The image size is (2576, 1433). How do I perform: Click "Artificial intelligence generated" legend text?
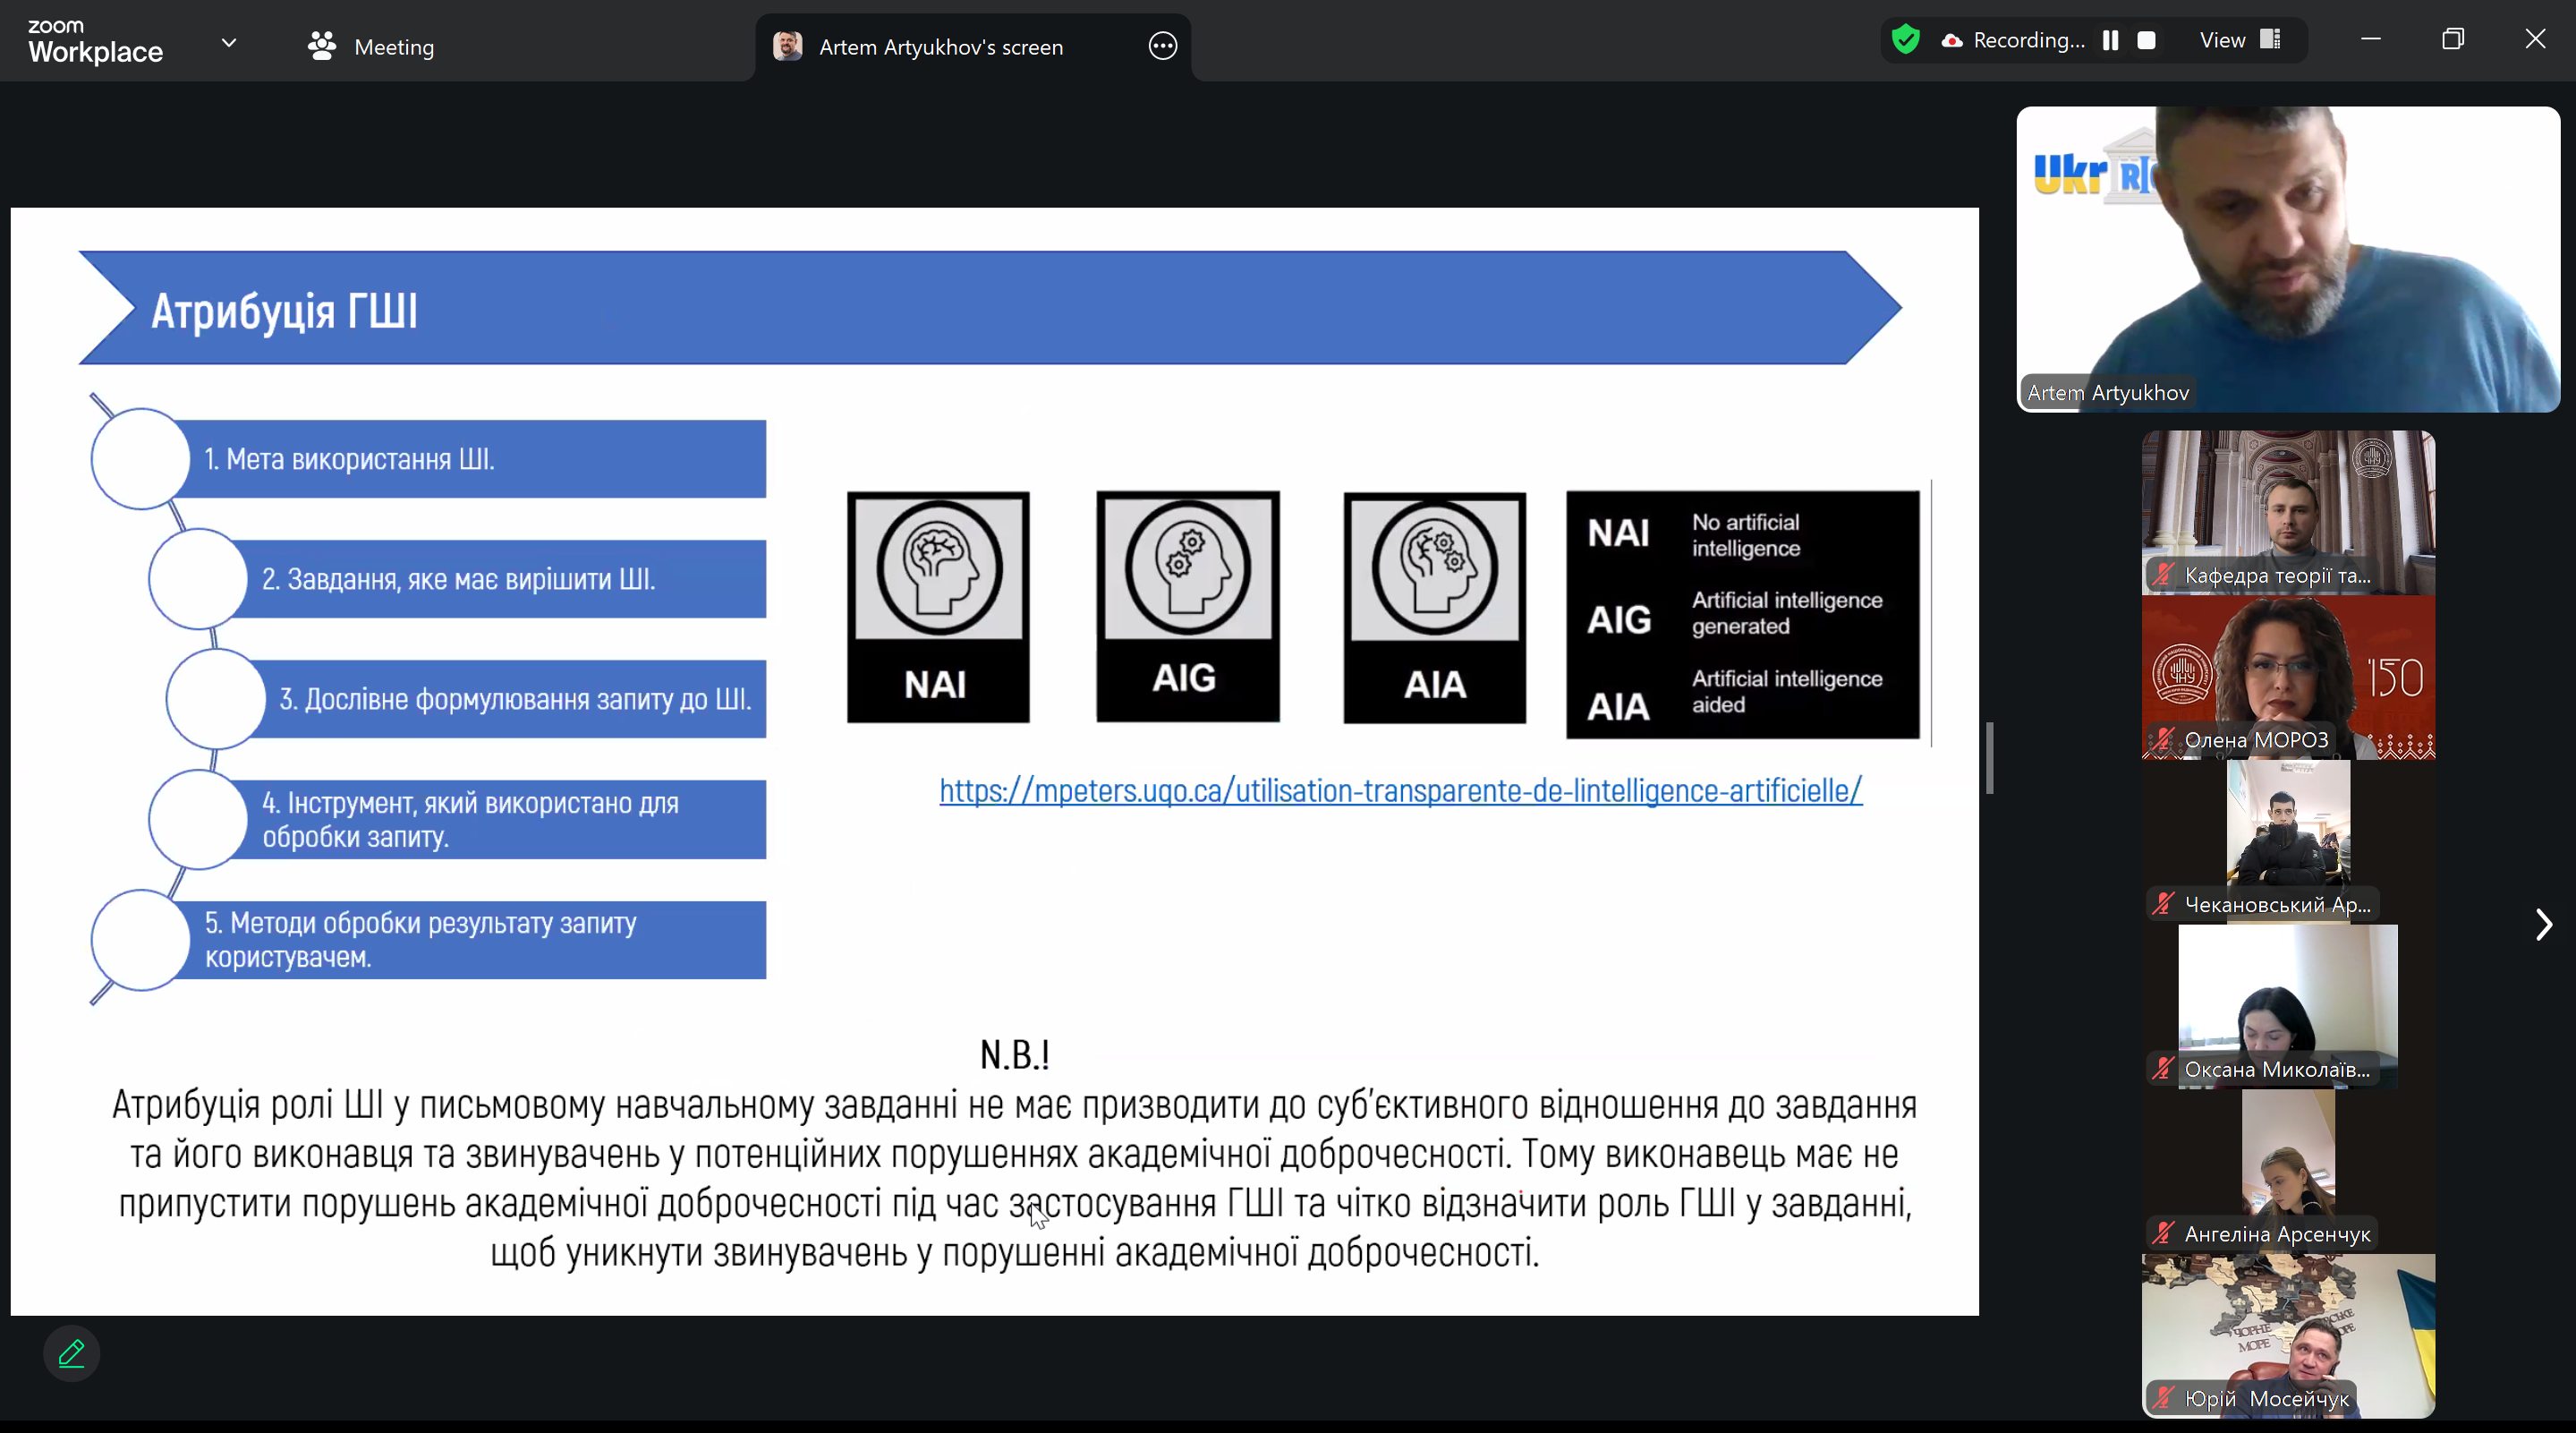click(1787, 613)
